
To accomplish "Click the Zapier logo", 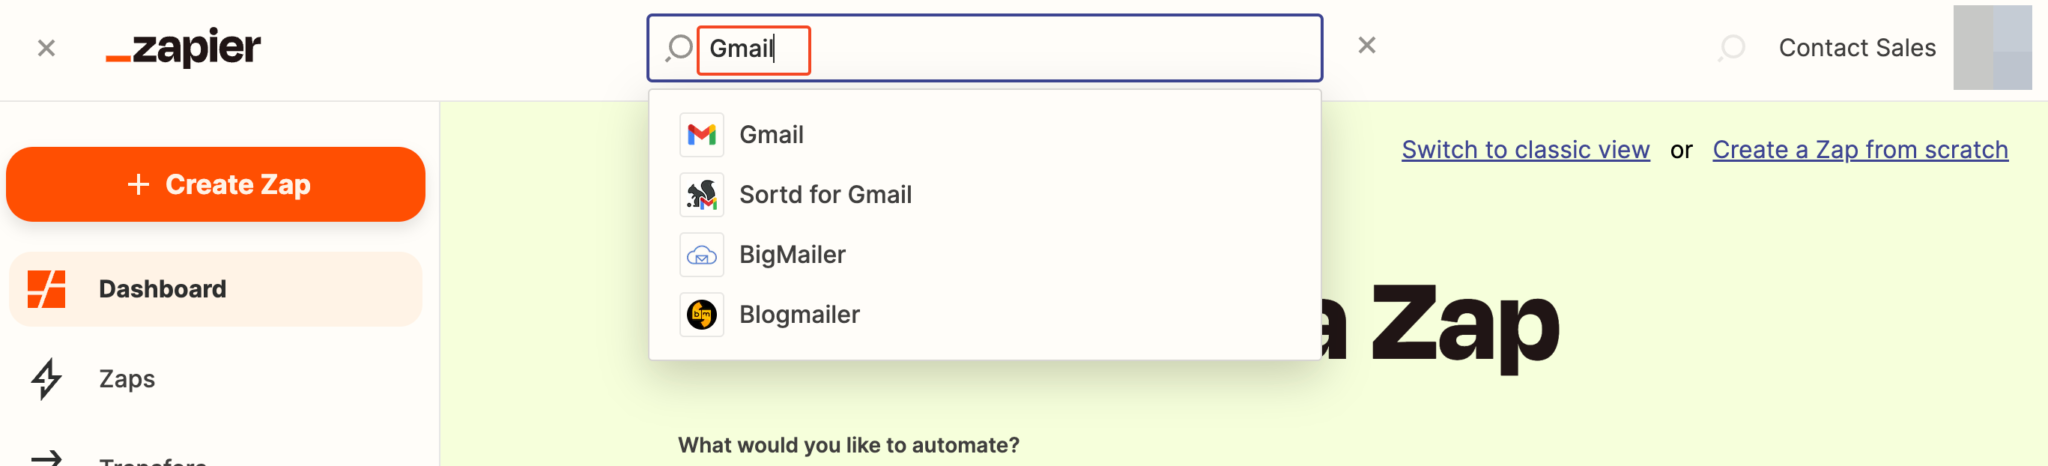I will coord(183,48).
